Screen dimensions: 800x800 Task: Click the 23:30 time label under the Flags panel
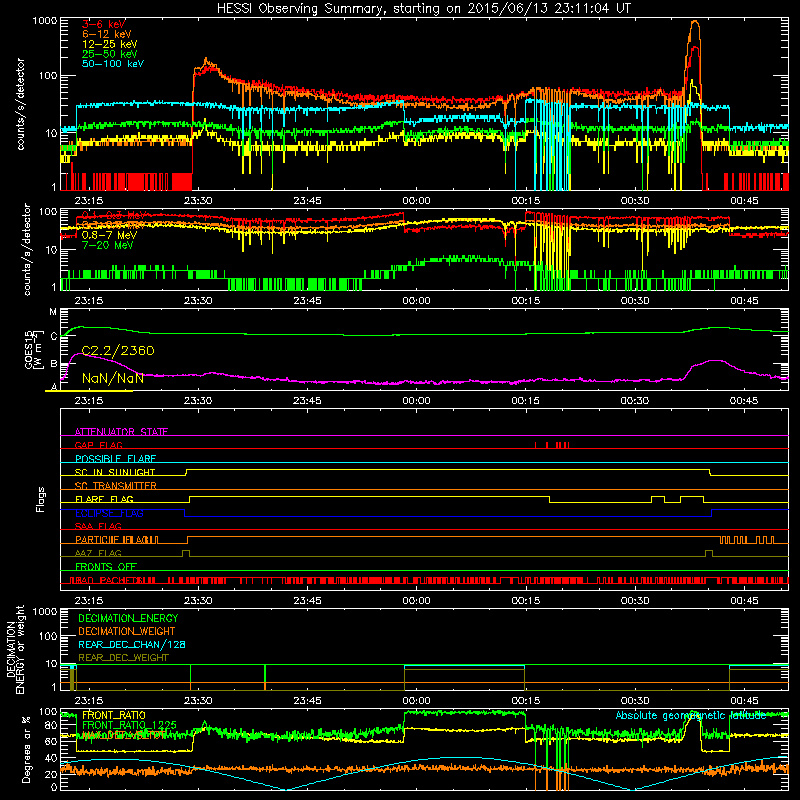pyautogui.click(x=198, y=601)
